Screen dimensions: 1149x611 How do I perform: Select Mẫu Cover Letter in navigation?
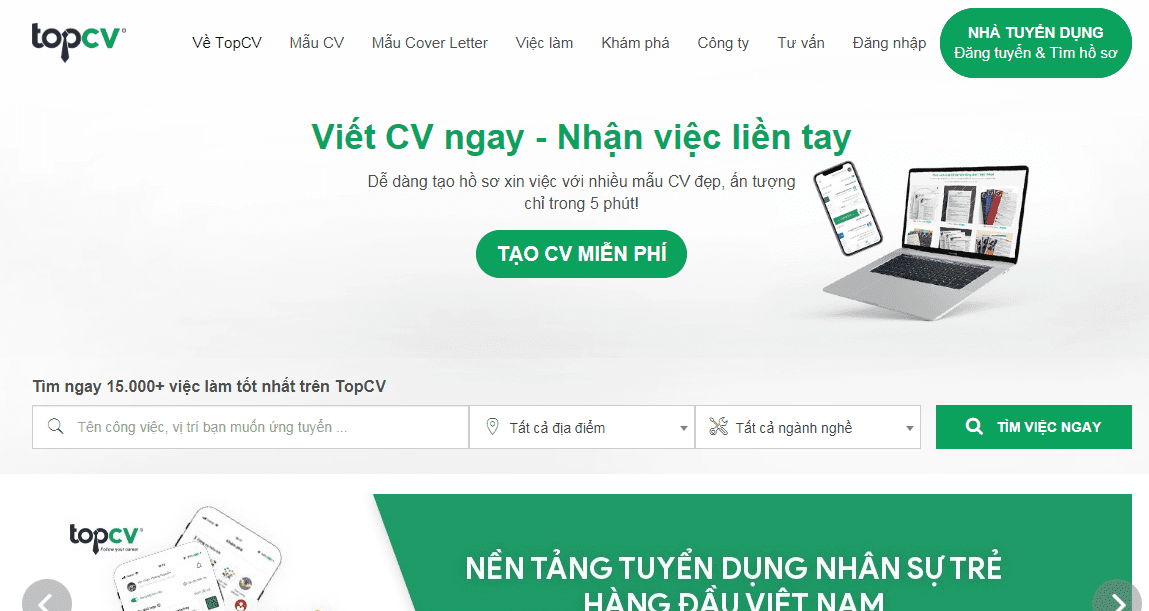coord(429,43)
